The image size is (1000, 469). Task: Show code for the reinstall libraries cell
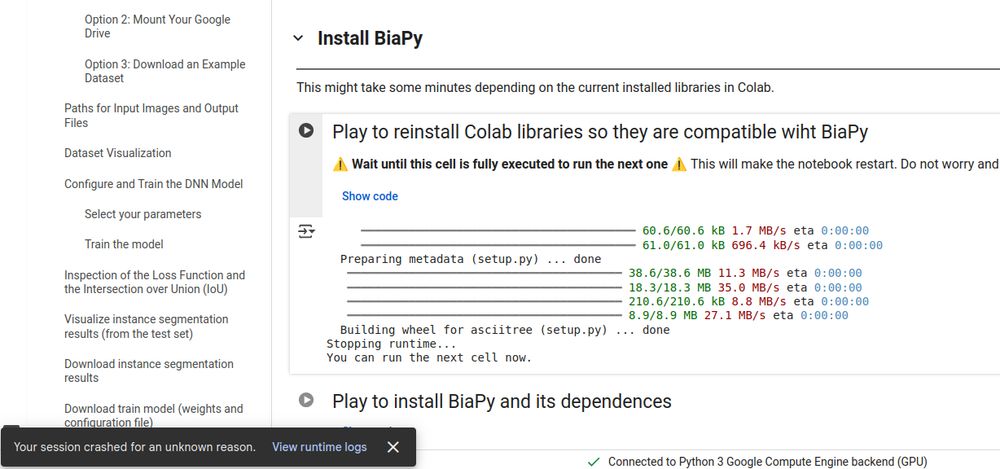click(370, 196)
